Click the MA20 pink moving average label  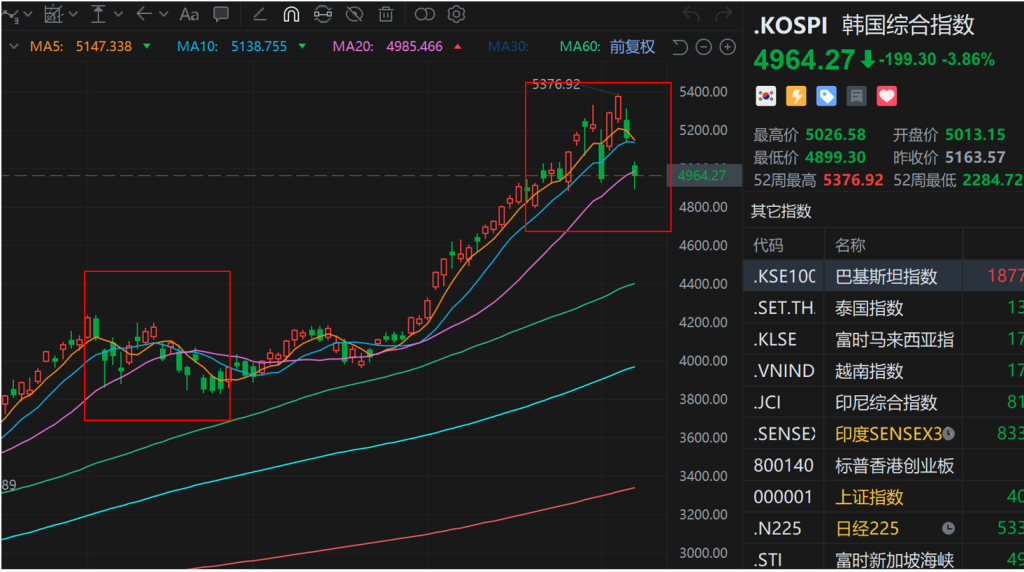pyautogui.click(x=388, y=47)
